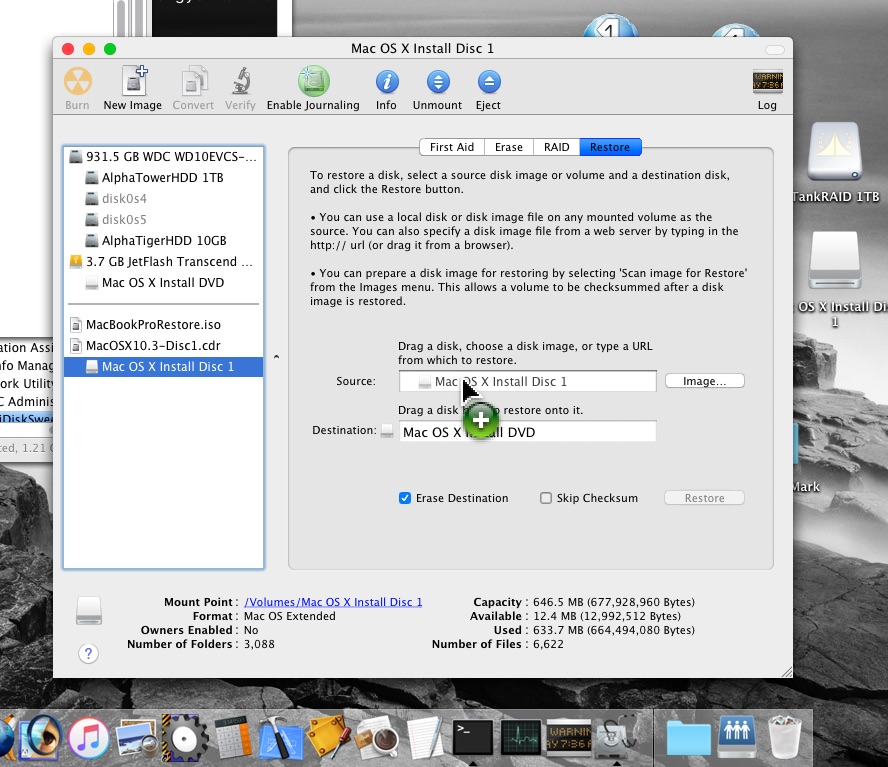Click the Image... button
This screenshot has height=767, width=888.
tap(705, 381)
